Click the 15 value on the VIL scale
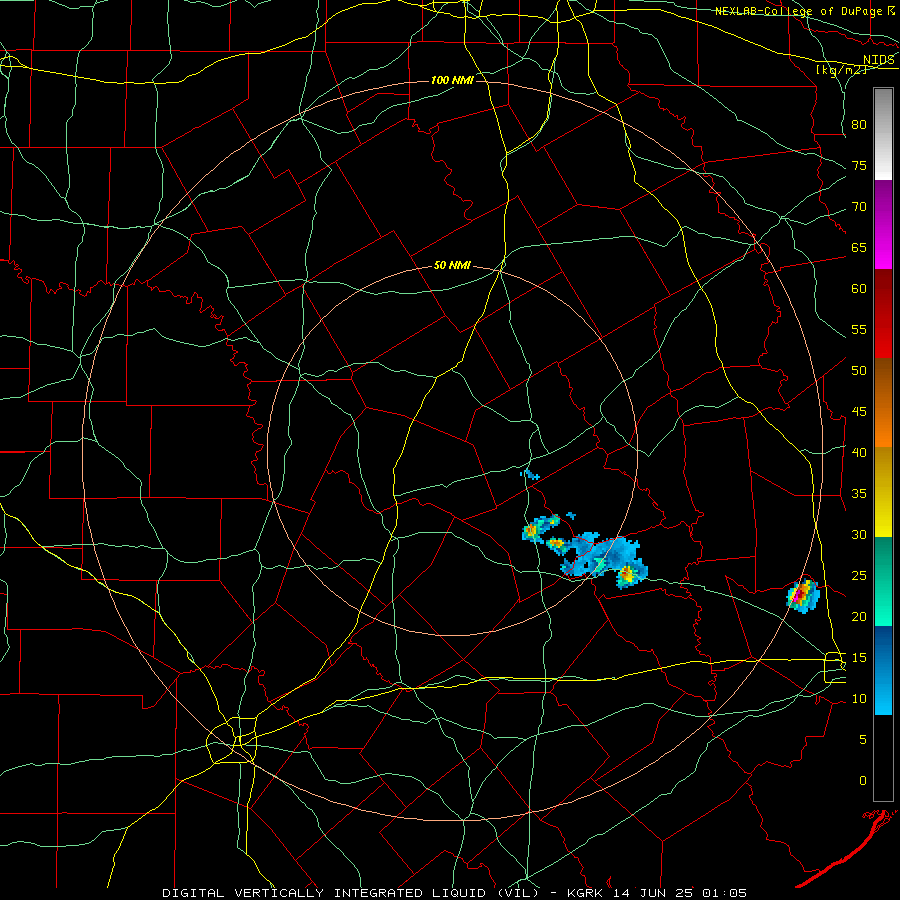This screenshot has width=900, height=900. 859,658
